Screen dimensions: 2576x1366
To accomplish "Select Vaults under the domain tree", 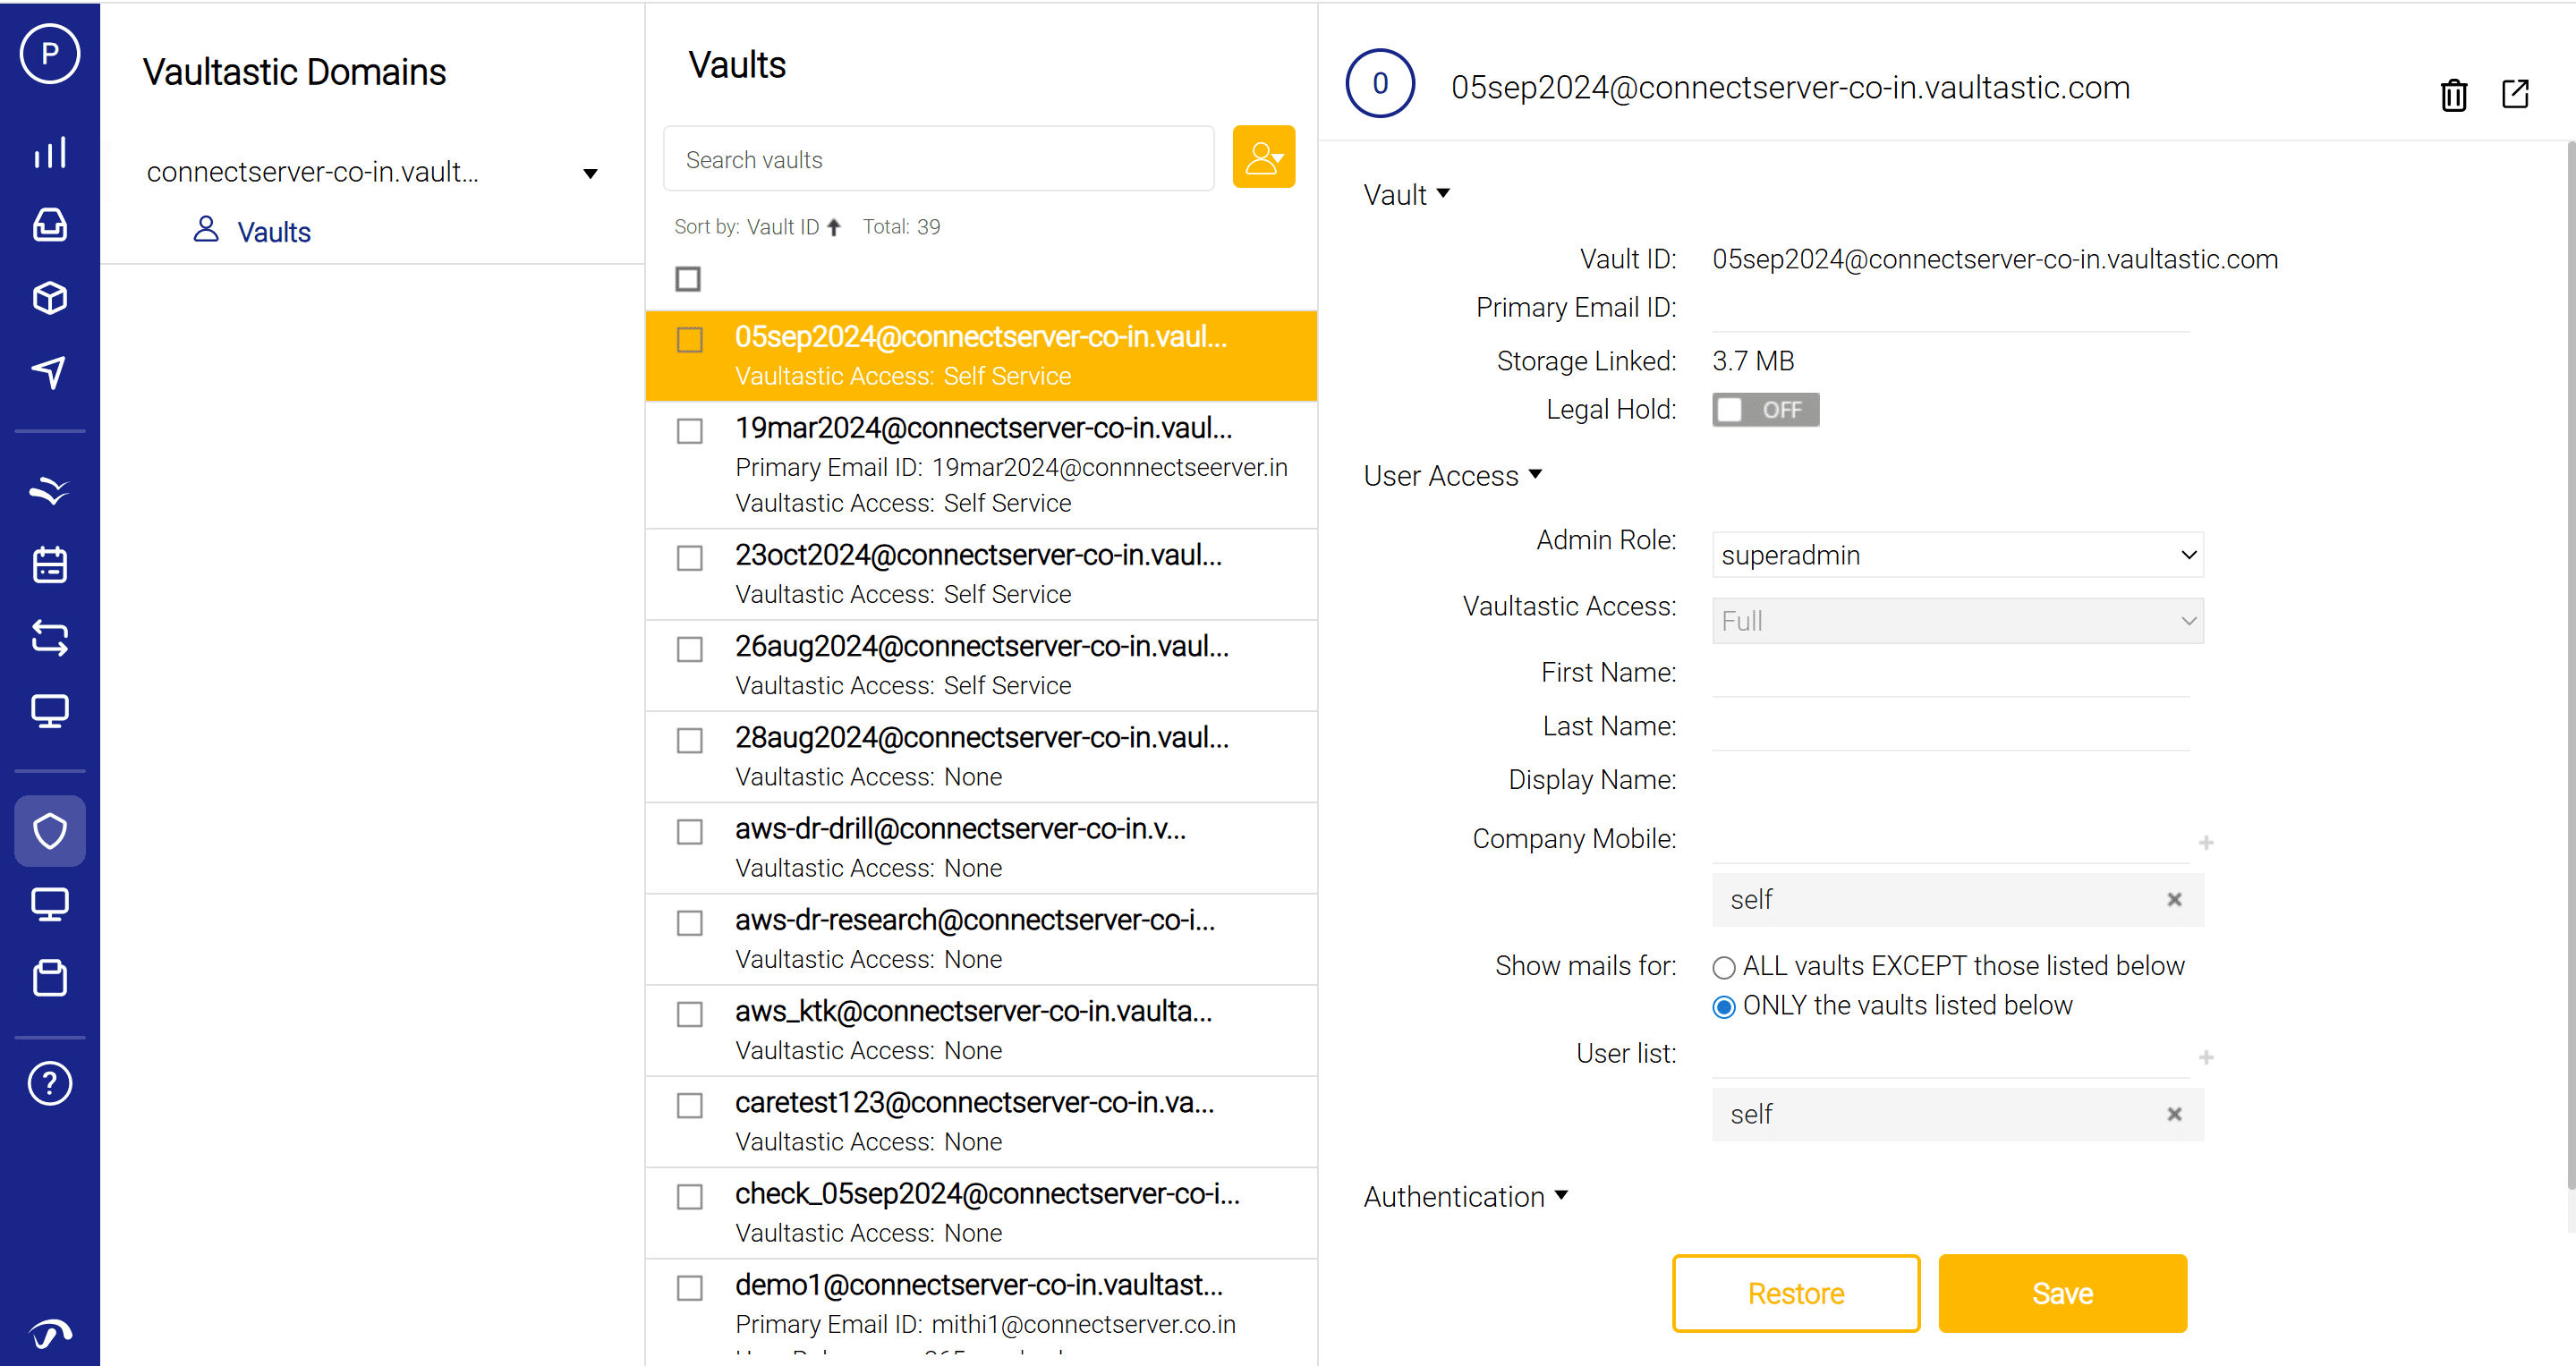I will pos(273,232).
